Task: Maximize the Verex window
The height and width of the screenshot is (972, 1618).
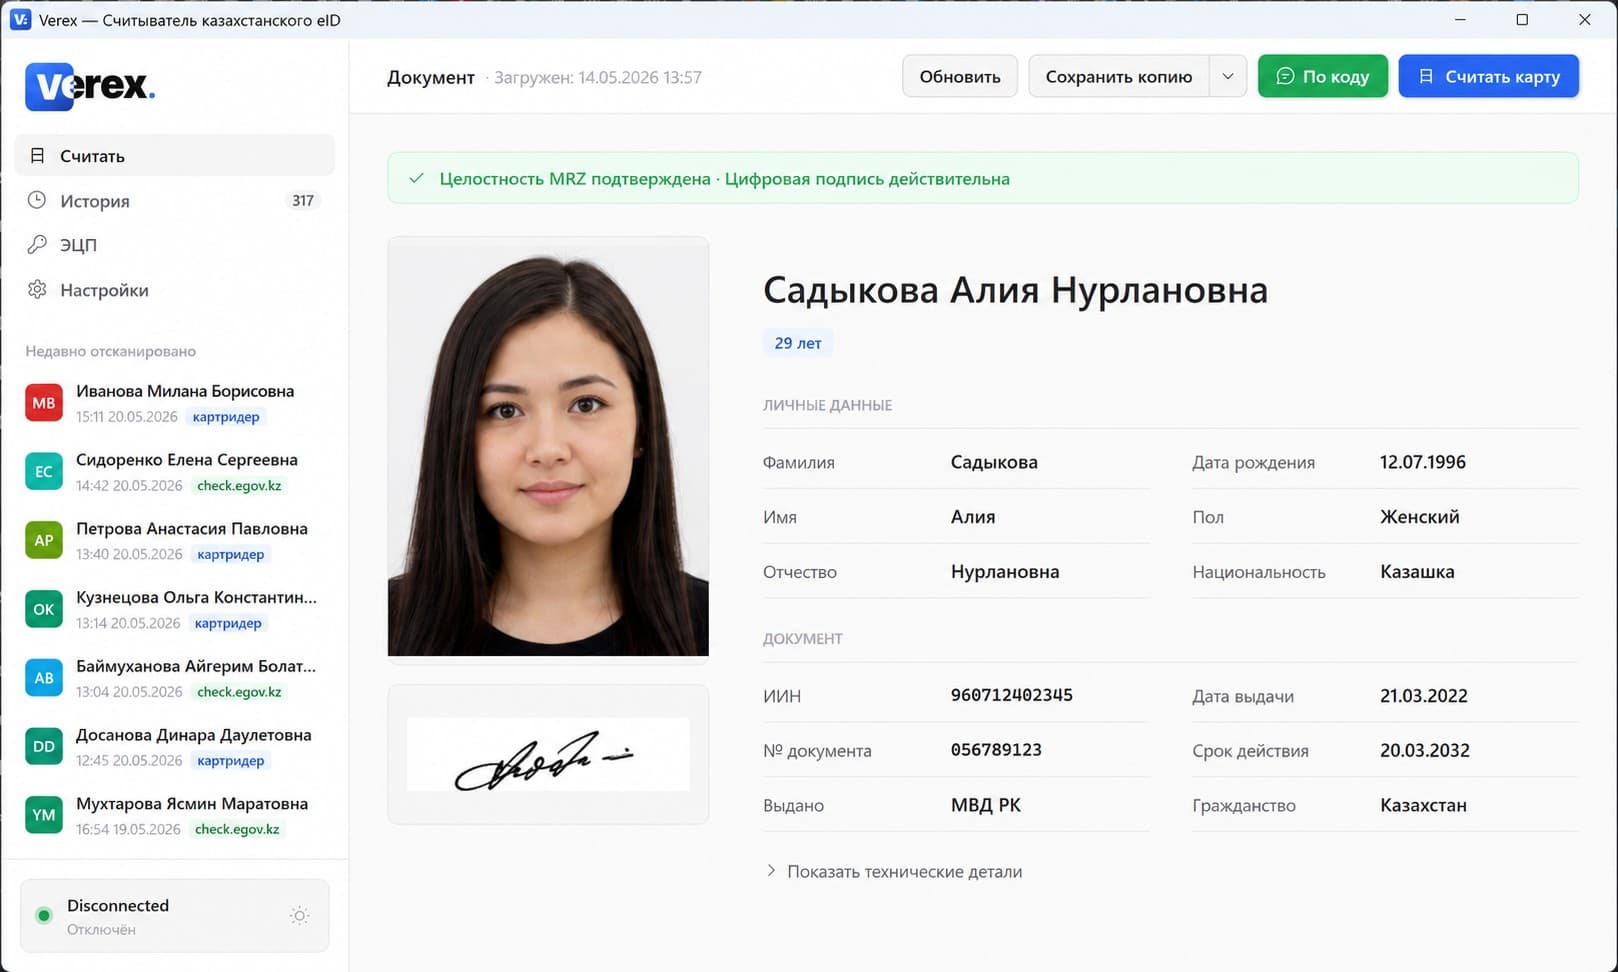Action: pyautogui.click(x=1522, y=20)
